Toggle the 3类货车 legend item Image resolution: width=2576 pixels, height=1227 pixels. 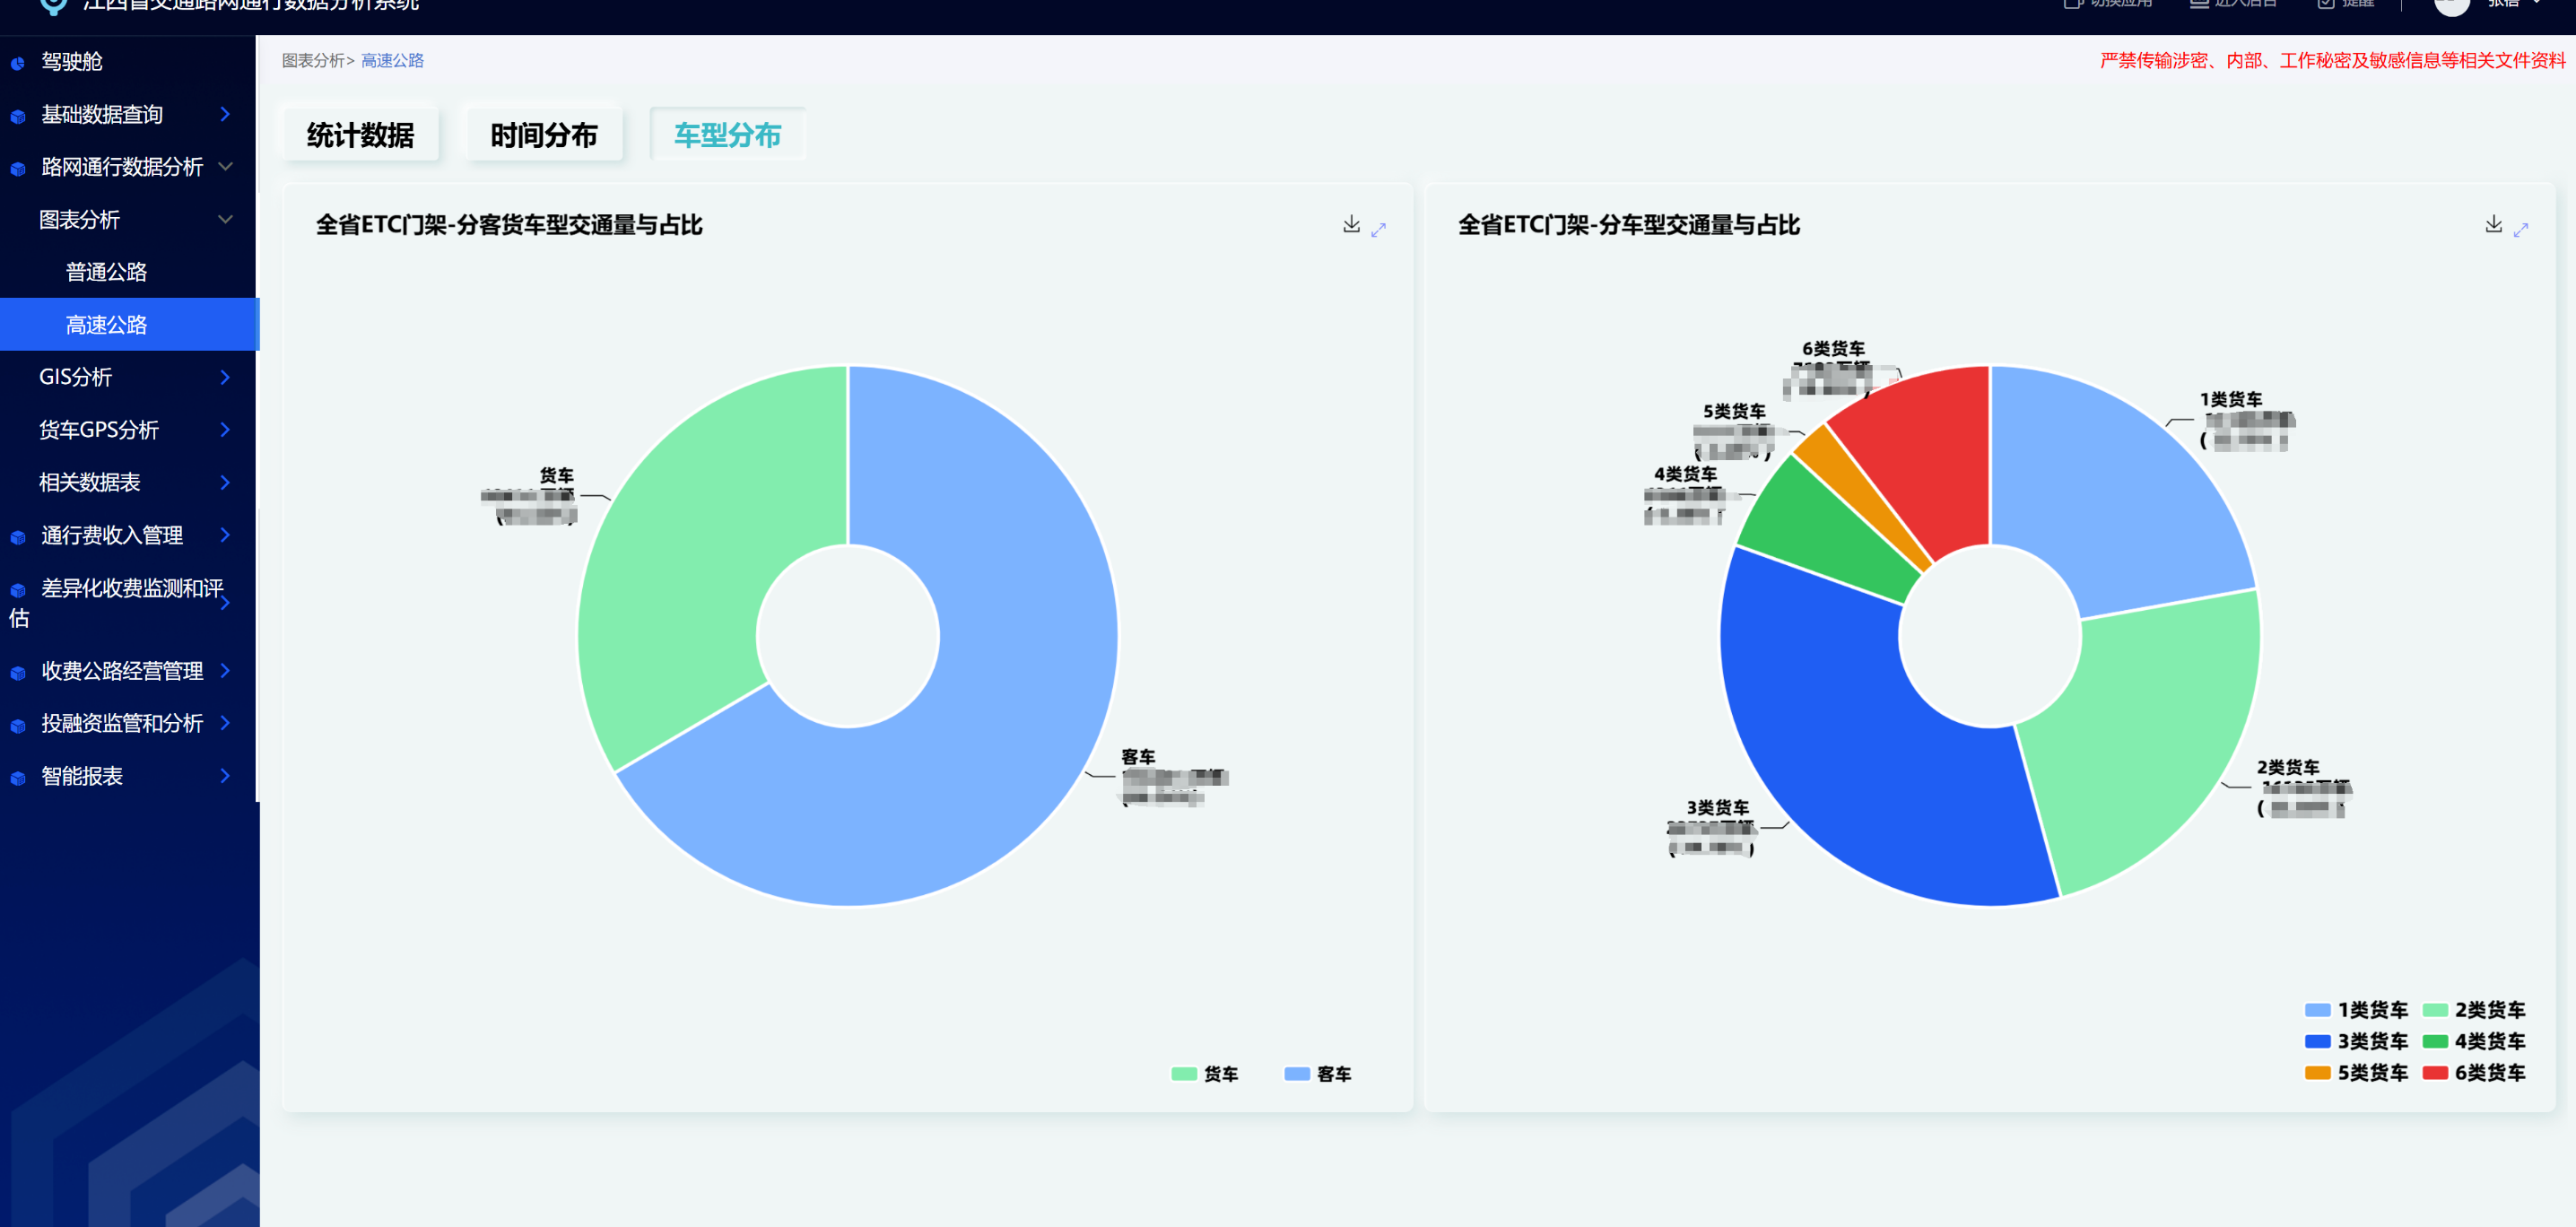[2356, 1041]
